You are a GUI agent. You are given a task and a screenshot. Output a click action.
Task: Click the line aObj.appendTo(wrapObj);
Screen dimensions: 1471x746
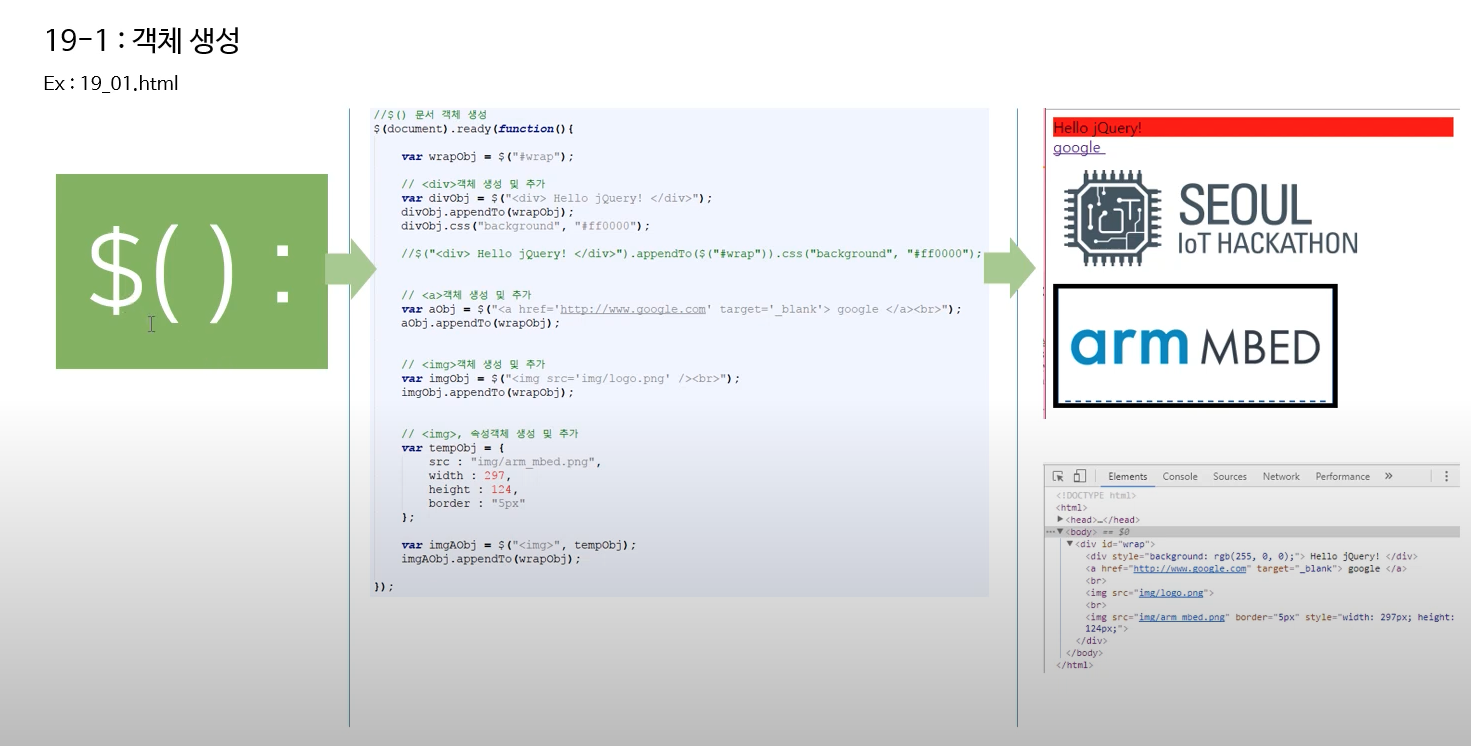481,323
